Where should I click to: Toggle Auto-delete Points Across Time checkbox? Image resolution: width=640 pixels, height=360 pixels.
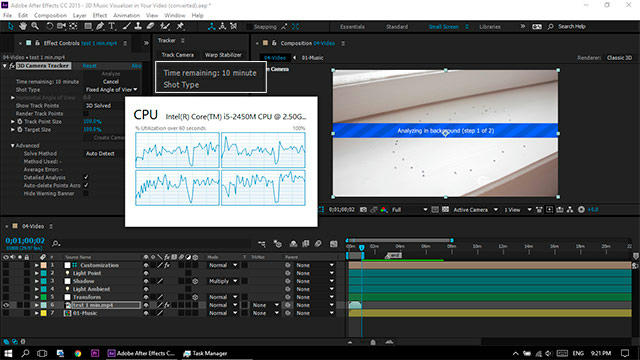[86, 185]
